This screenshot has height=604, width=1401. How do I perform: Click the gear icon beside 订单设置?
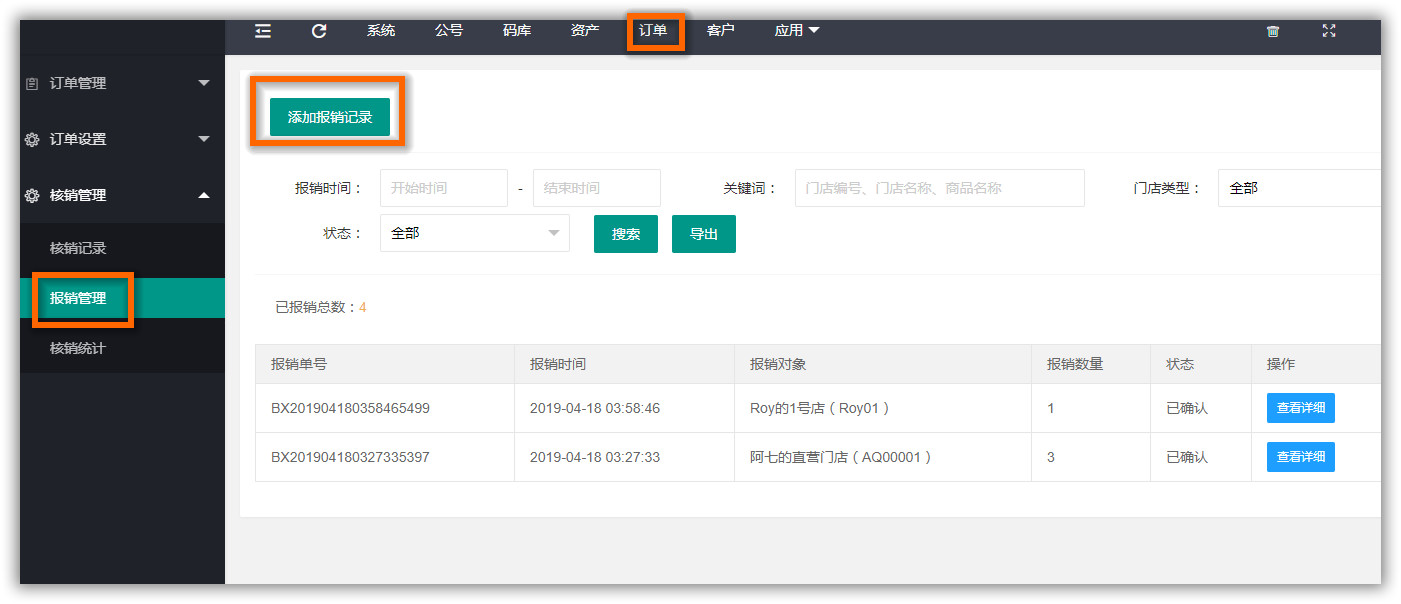(32, 140)
